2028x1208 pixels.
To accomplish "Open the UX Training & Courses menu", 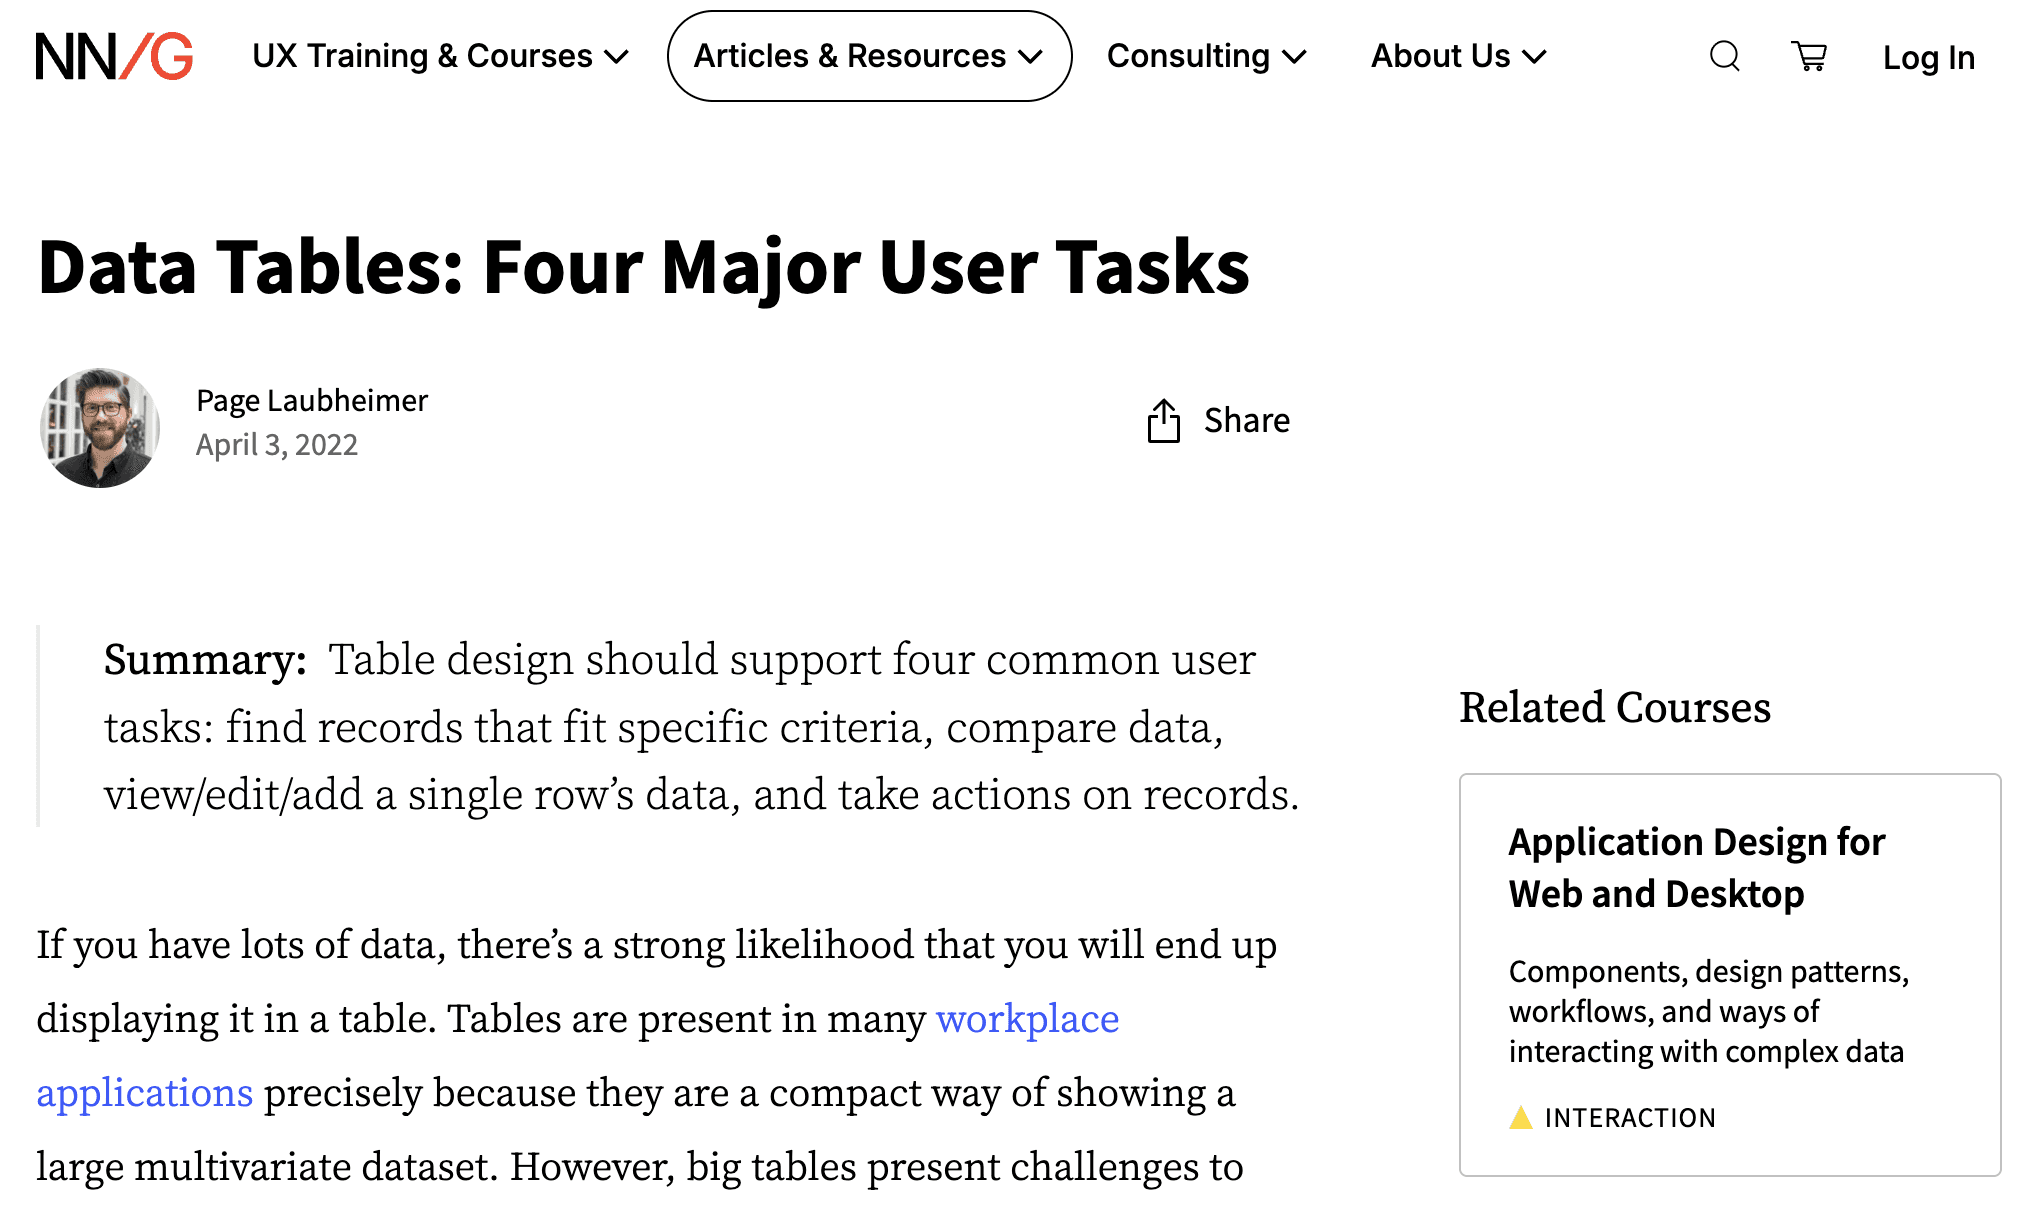I will [422, 56].
